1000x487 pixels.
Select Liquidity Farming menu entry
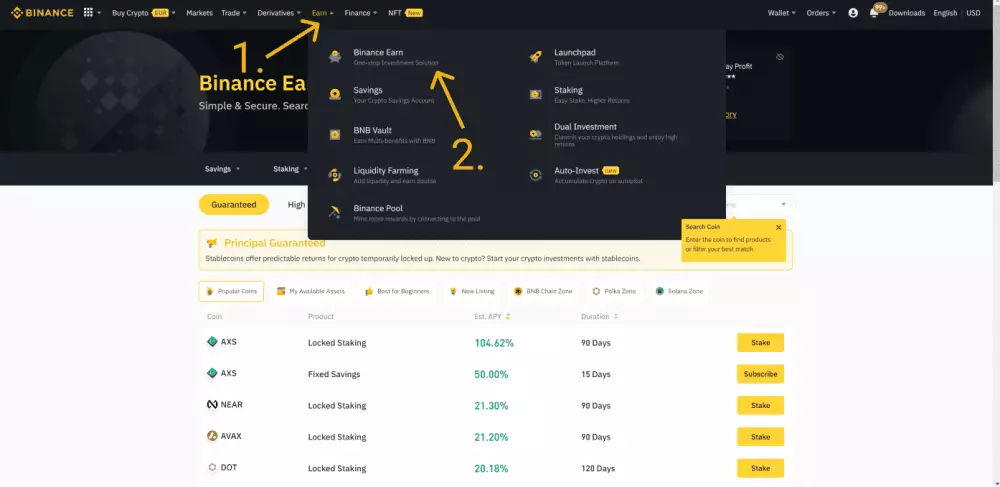(x=386, y=170)
